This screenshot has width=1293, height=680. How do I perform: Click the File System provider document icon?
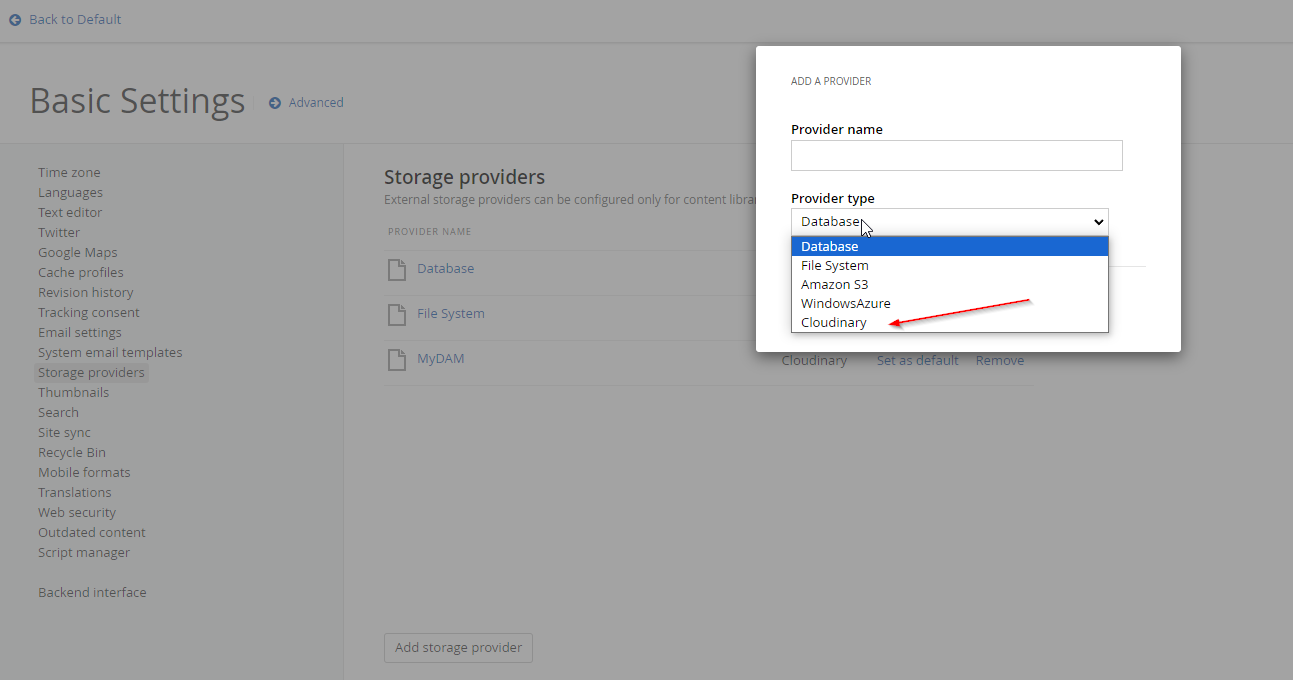click(x=397, y=315)
